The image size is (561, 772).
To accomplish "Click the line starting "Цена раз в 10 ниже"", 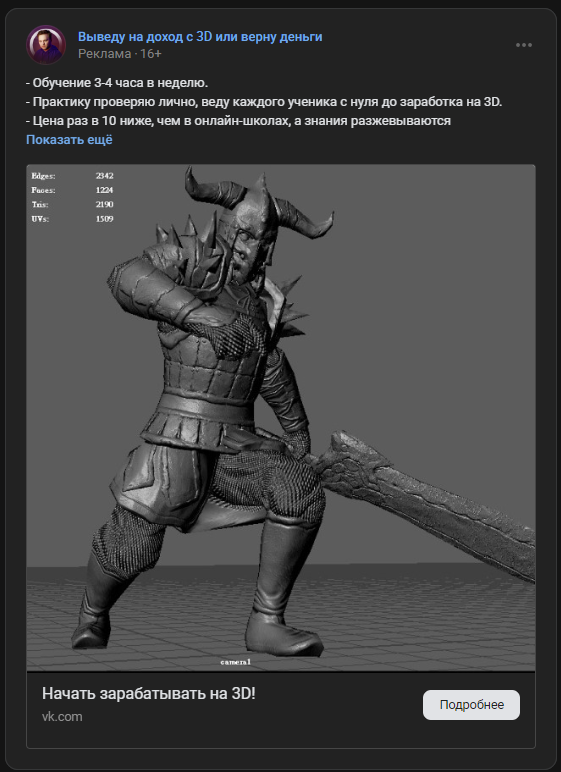I will tap(238, 121).
